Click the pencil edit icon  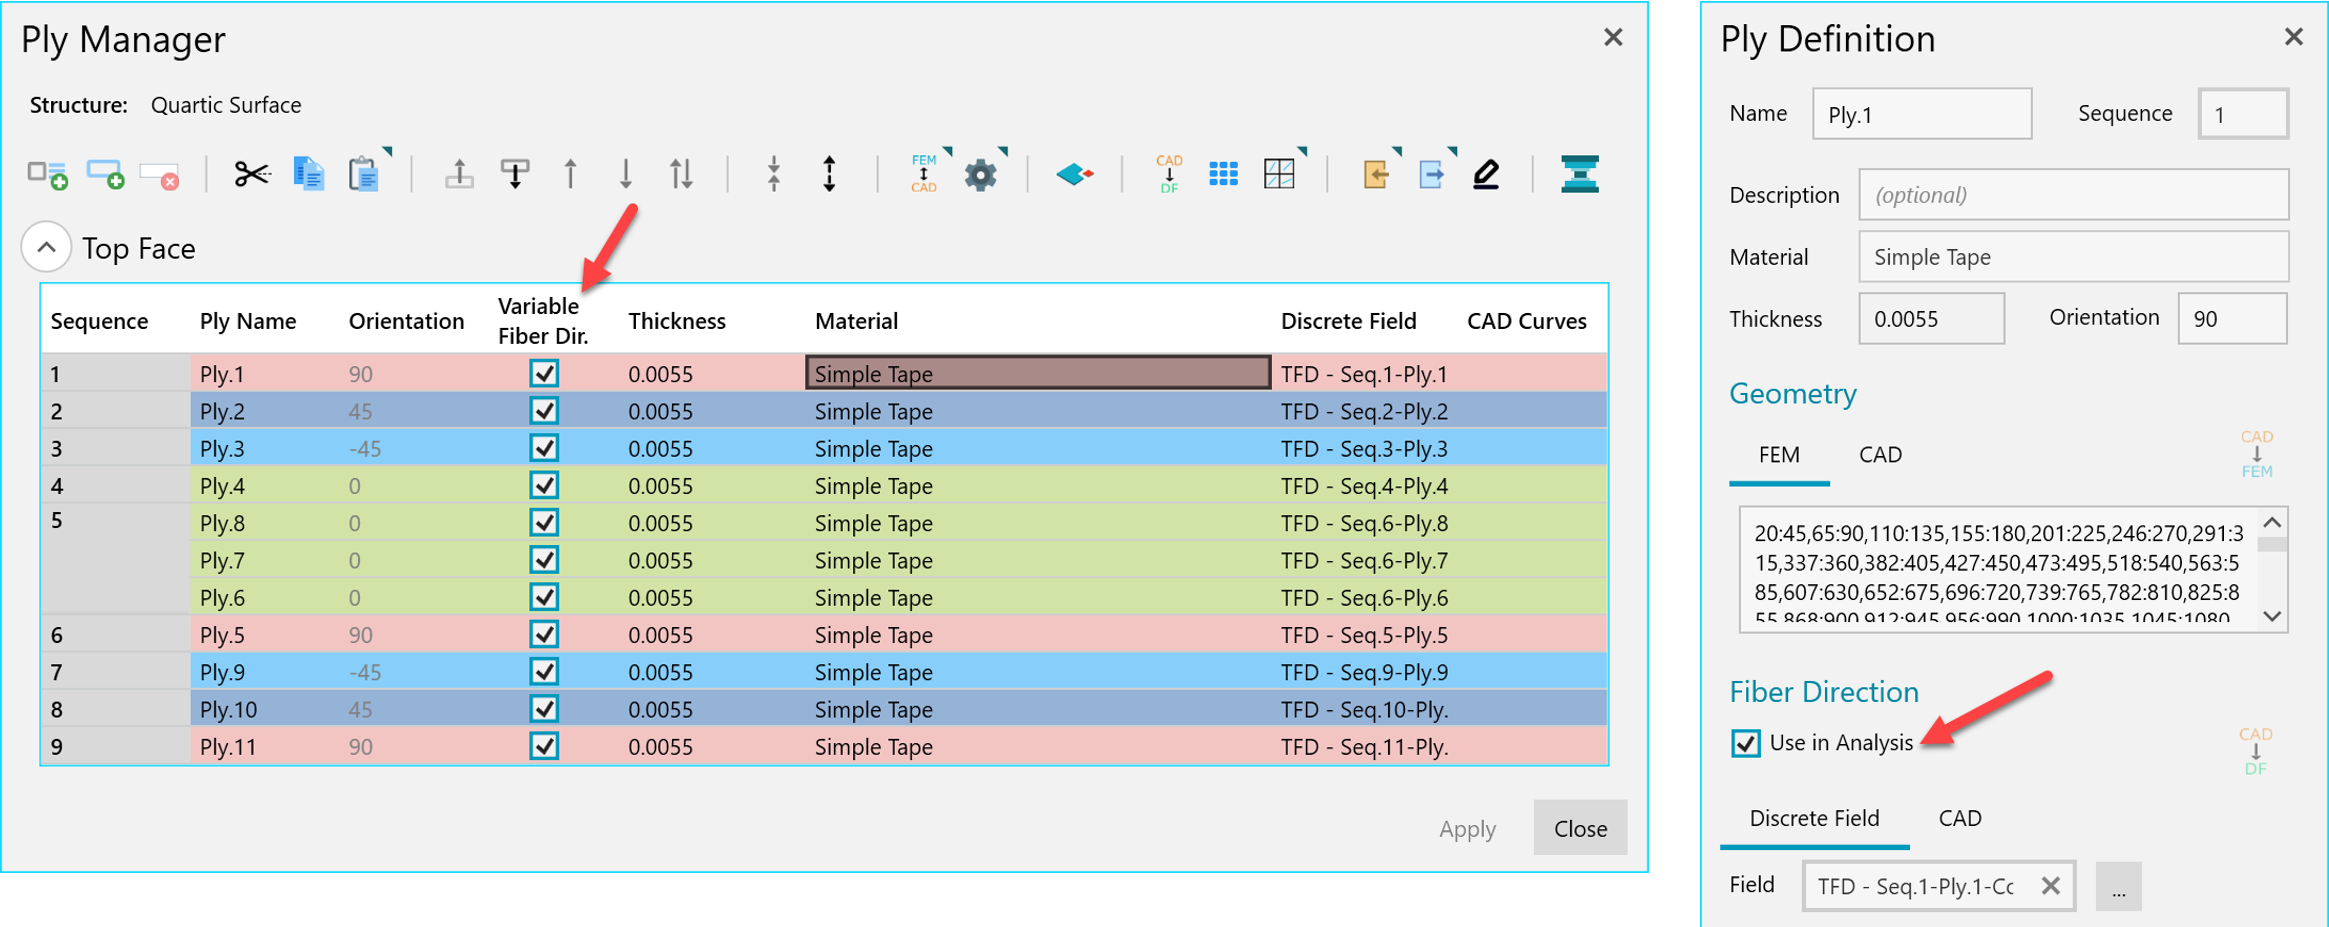(1486, 174)
